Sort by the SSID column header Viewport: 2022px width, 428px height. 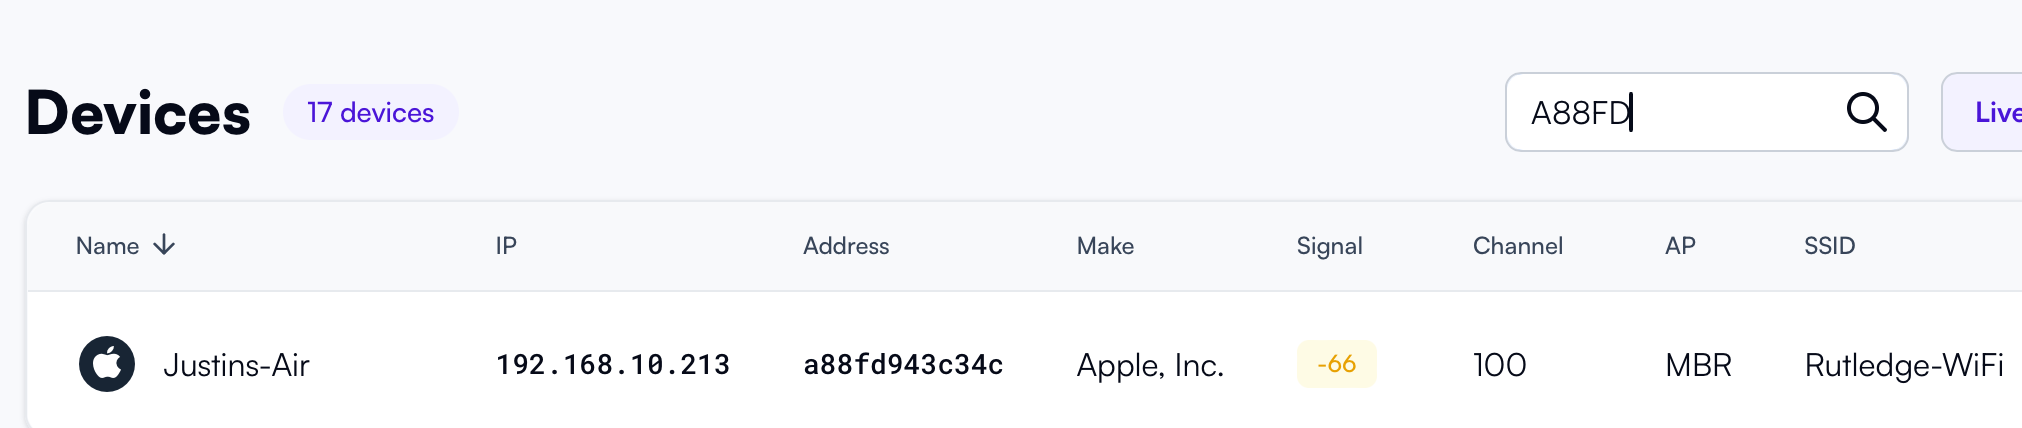[x=1829, y=246]
